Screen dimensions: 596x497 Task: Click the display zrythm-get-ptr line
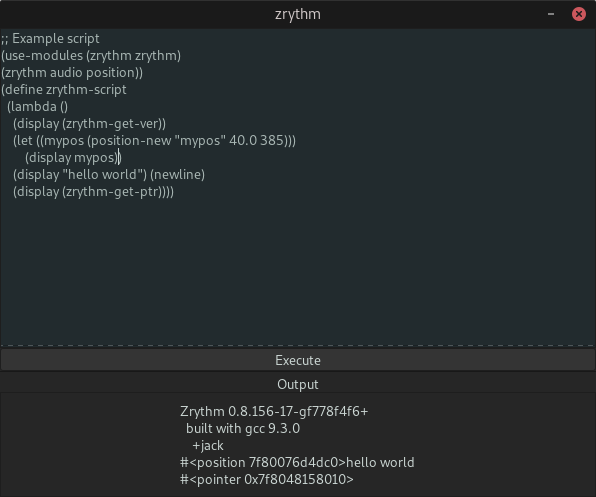click(94, 192)
